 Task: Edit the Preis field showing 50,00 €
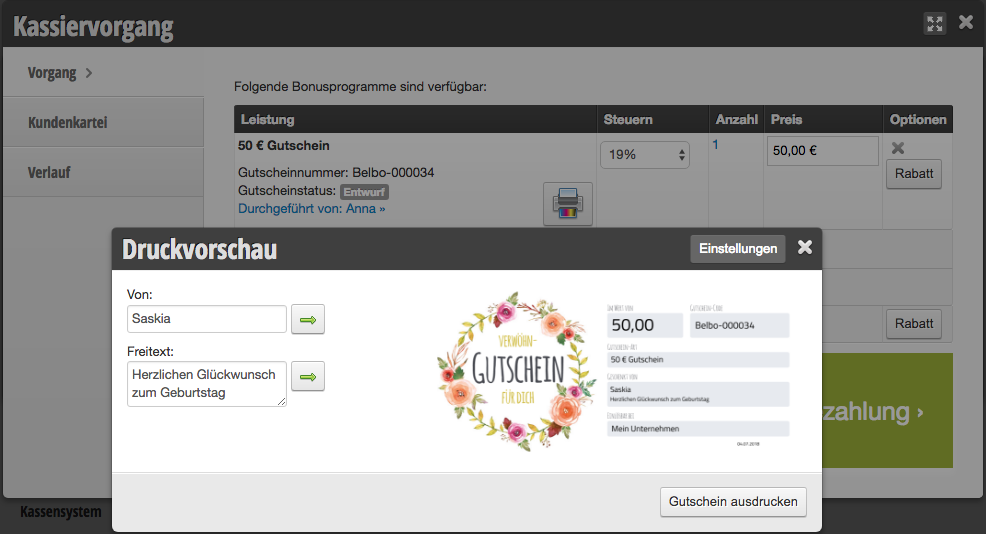point(823,151)
